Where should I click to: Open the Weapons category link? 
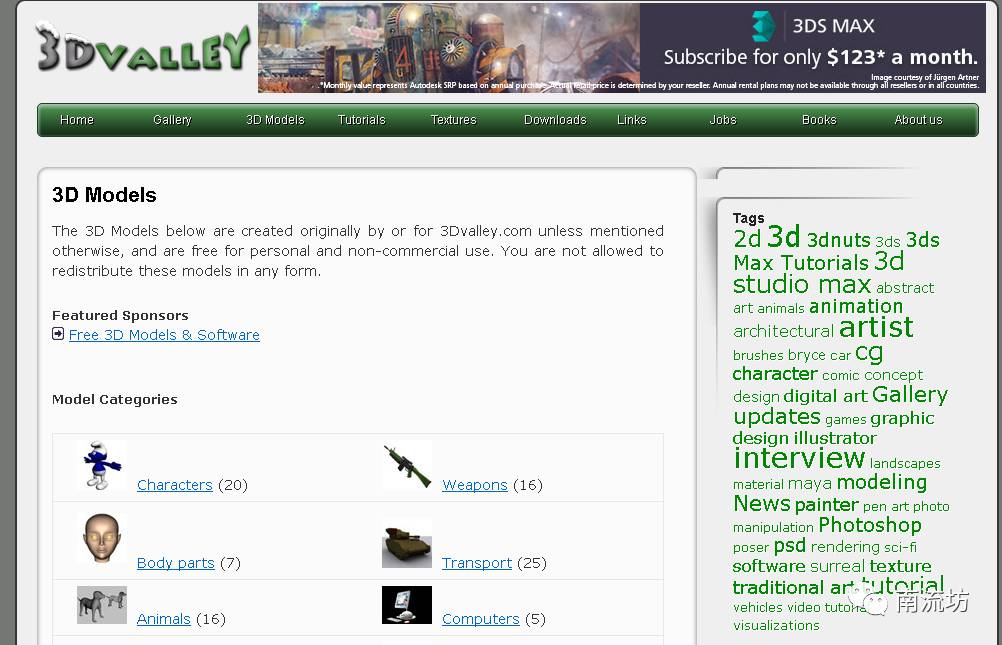point(475,485)
